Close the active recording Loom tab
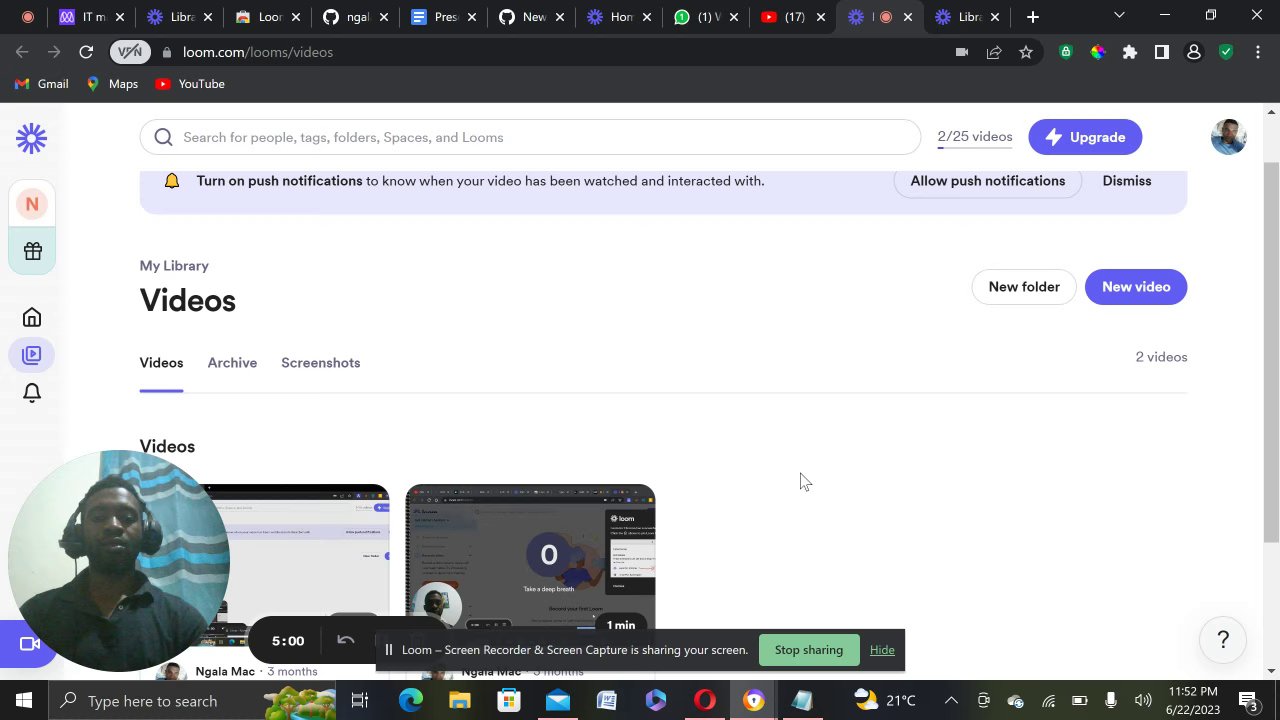Image resolution: width=1280 pixels, height=720 pixels. [x=908, y=17]
